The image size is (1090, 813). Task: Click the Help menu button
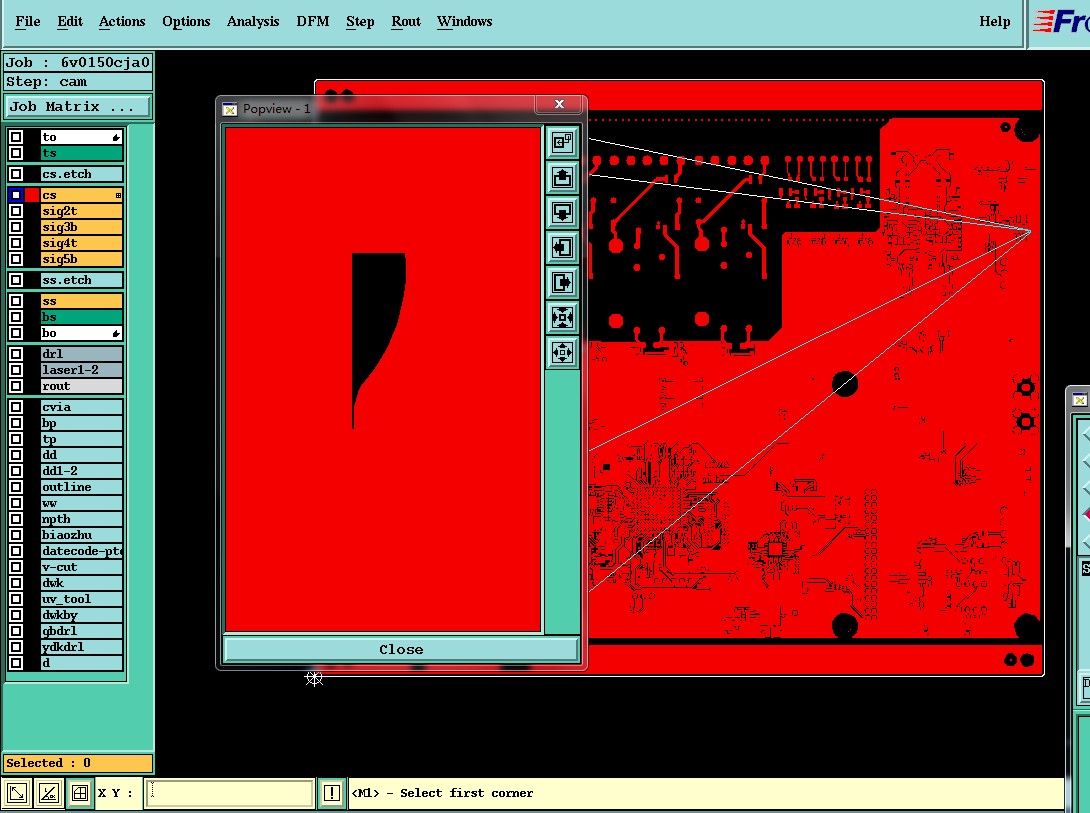click(995, 22)
